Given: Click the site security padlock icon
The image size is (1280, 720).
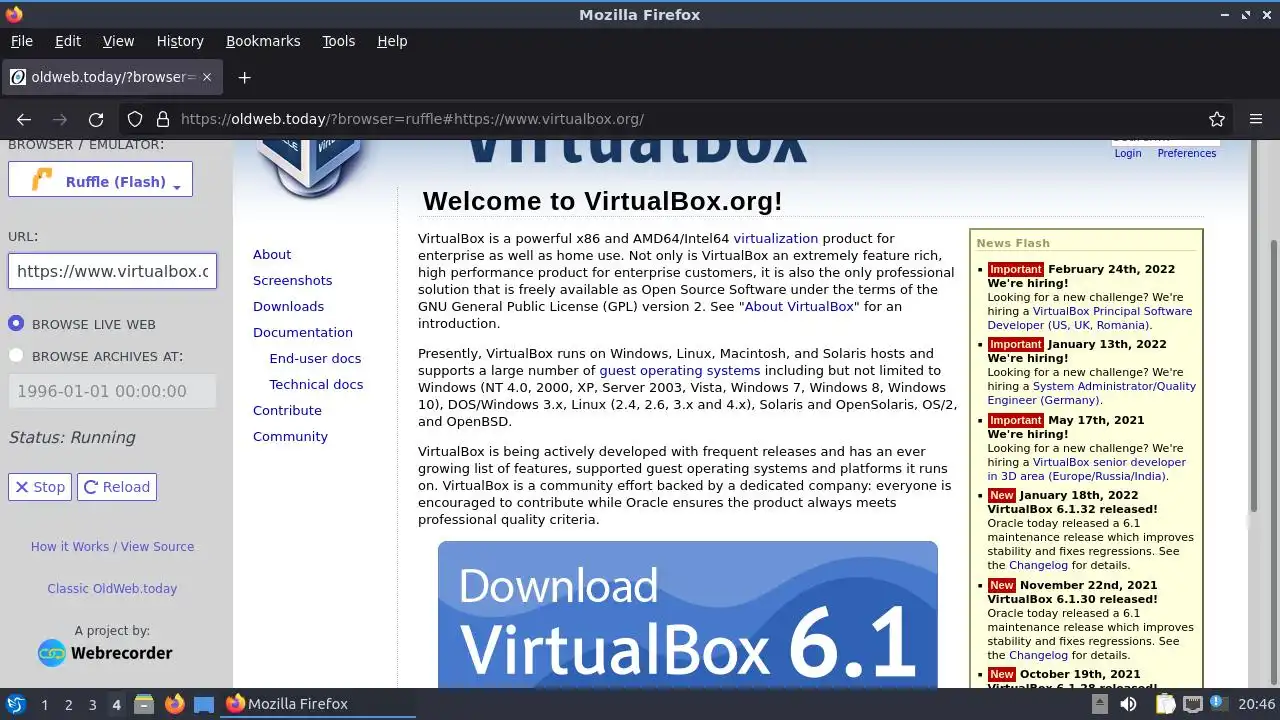Looking at the screenshot, I should [163, 119].
